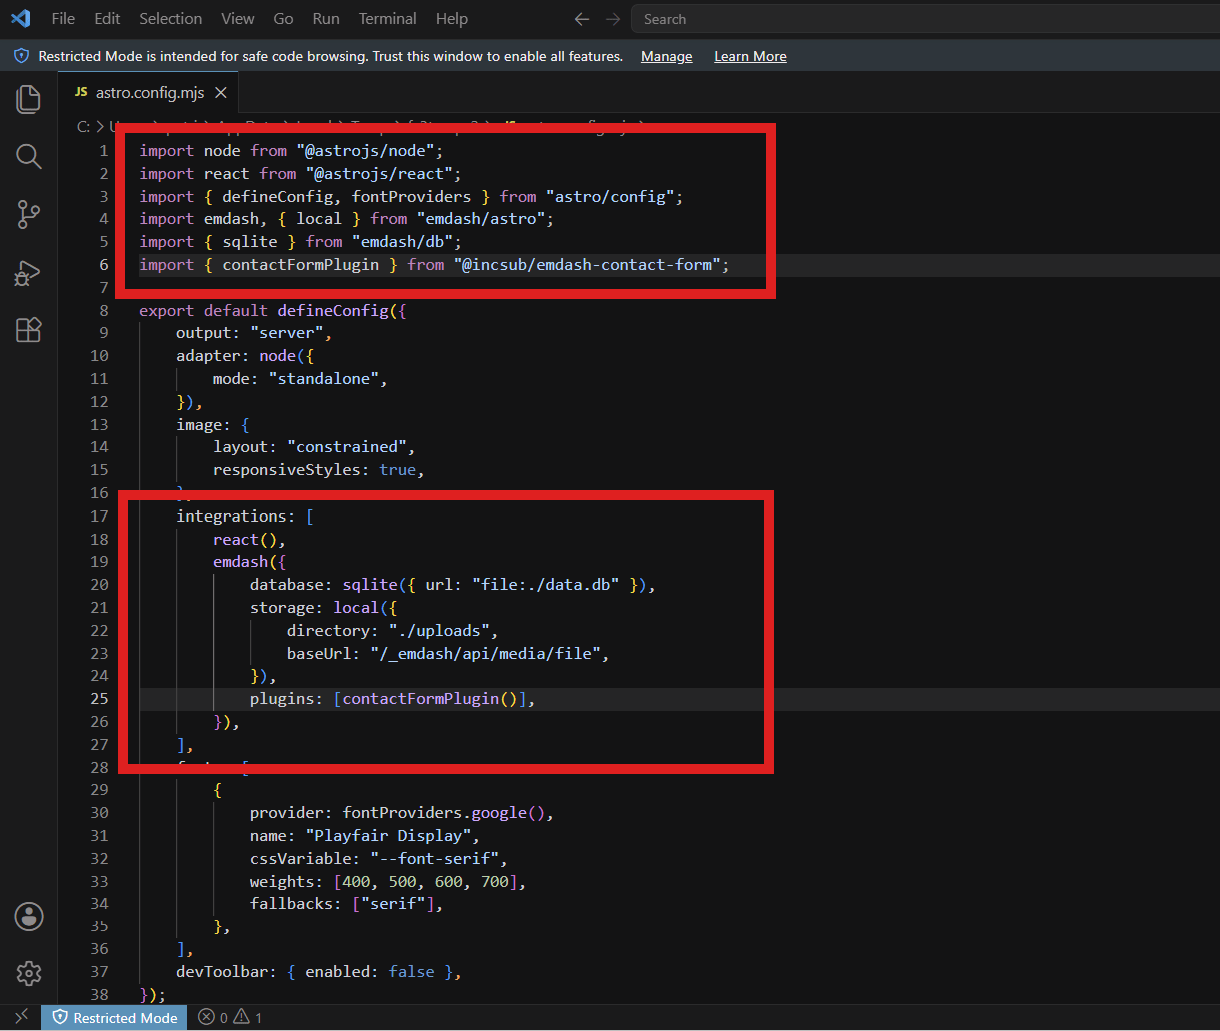Click fontProviders.google() on line 30
Image resolution: width=1220 pixels, height=1031 pixels.
(x=443, y=813)
